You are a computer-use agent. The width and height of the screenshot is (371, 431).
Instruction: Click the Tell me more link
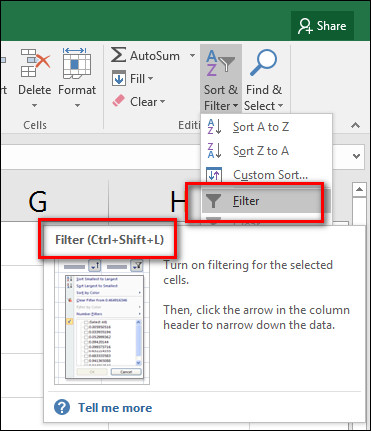(x=115, y=408)
